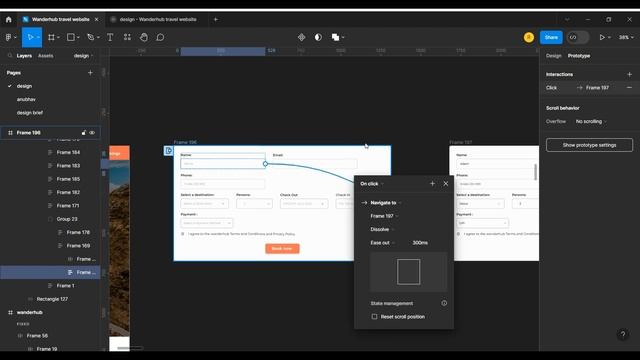Add action in On click popup
Image resolution: width=640 pixels, height=360 pixels.
432,184
